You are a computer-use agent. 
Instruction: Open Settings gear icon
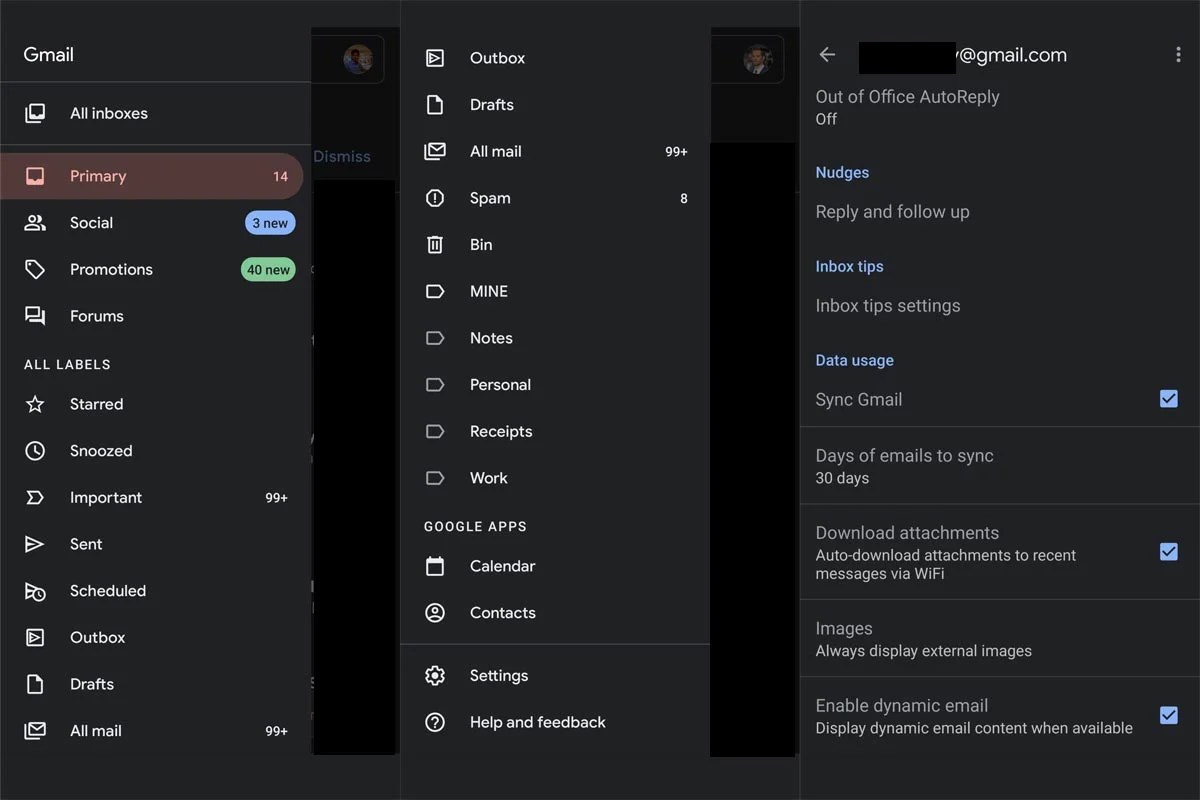(x=435, y=676)
